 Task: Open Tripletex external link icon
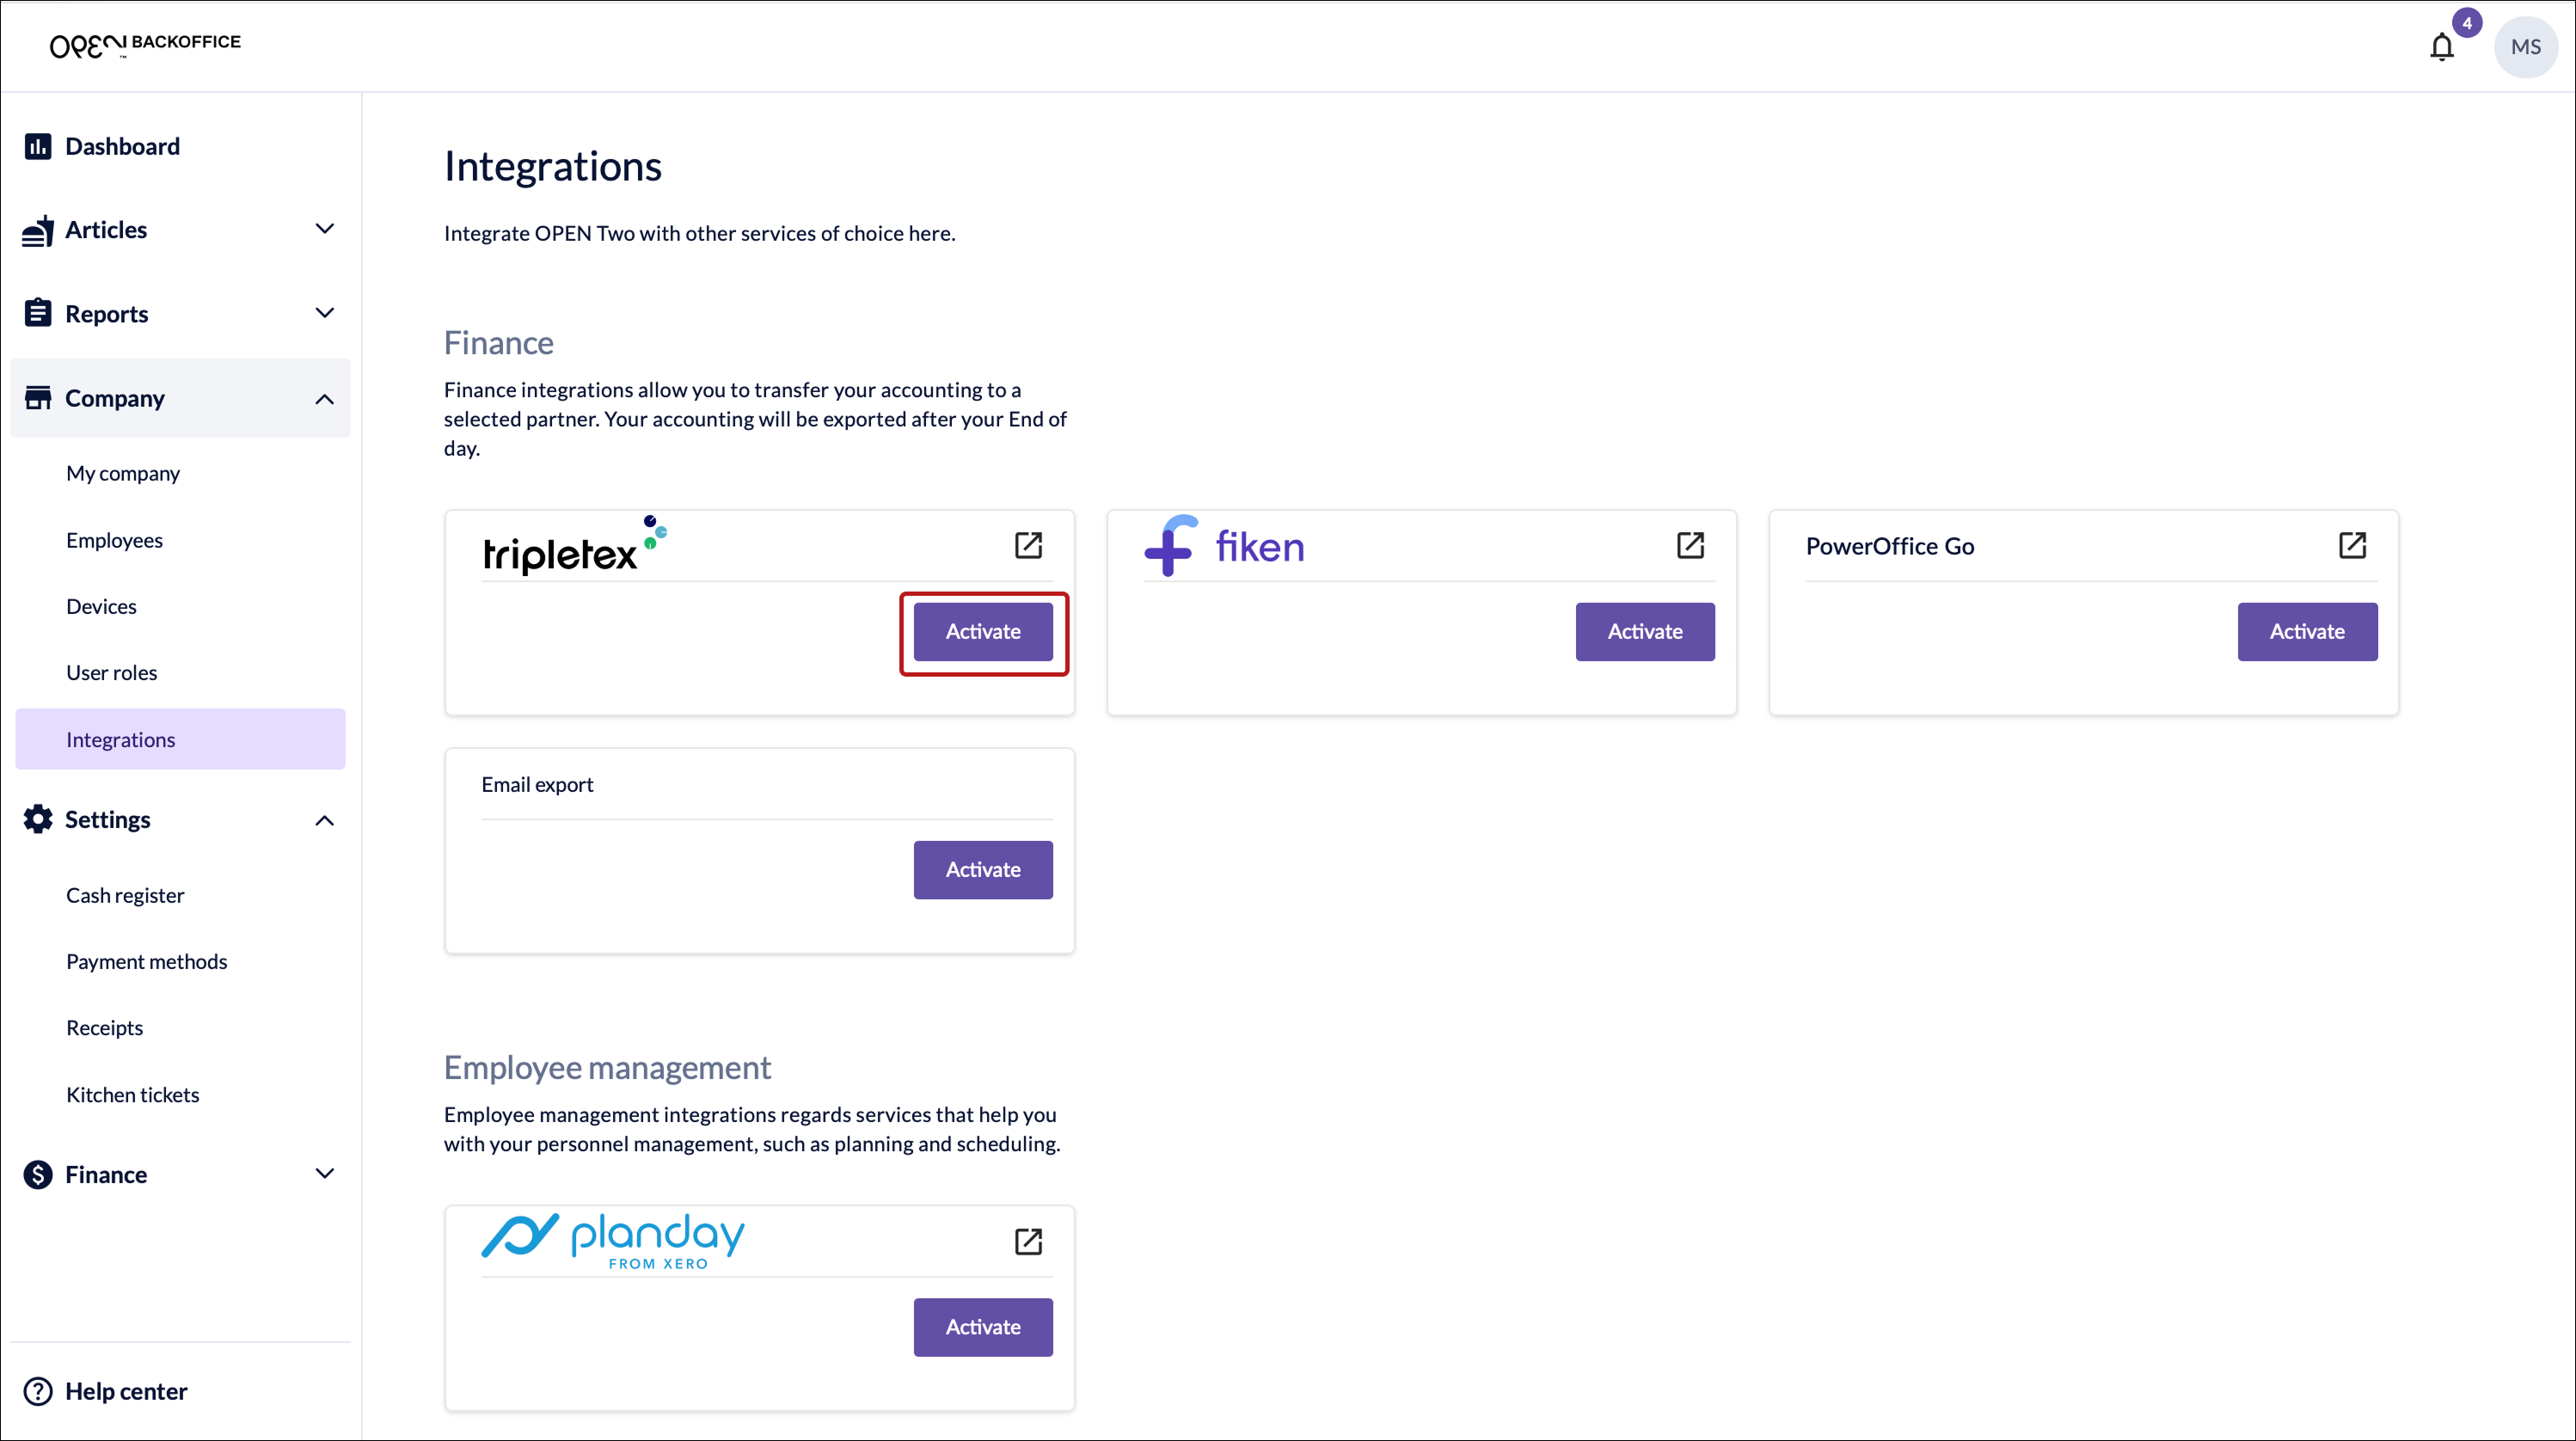1028,545
